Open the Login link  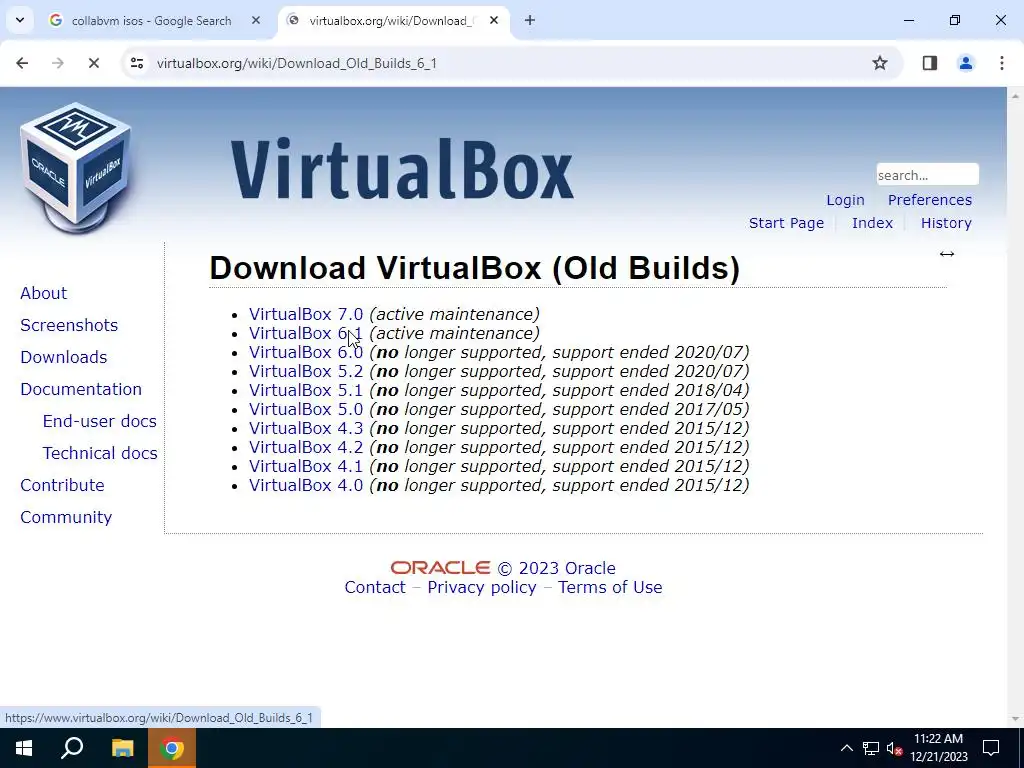[x=845, y=200]
